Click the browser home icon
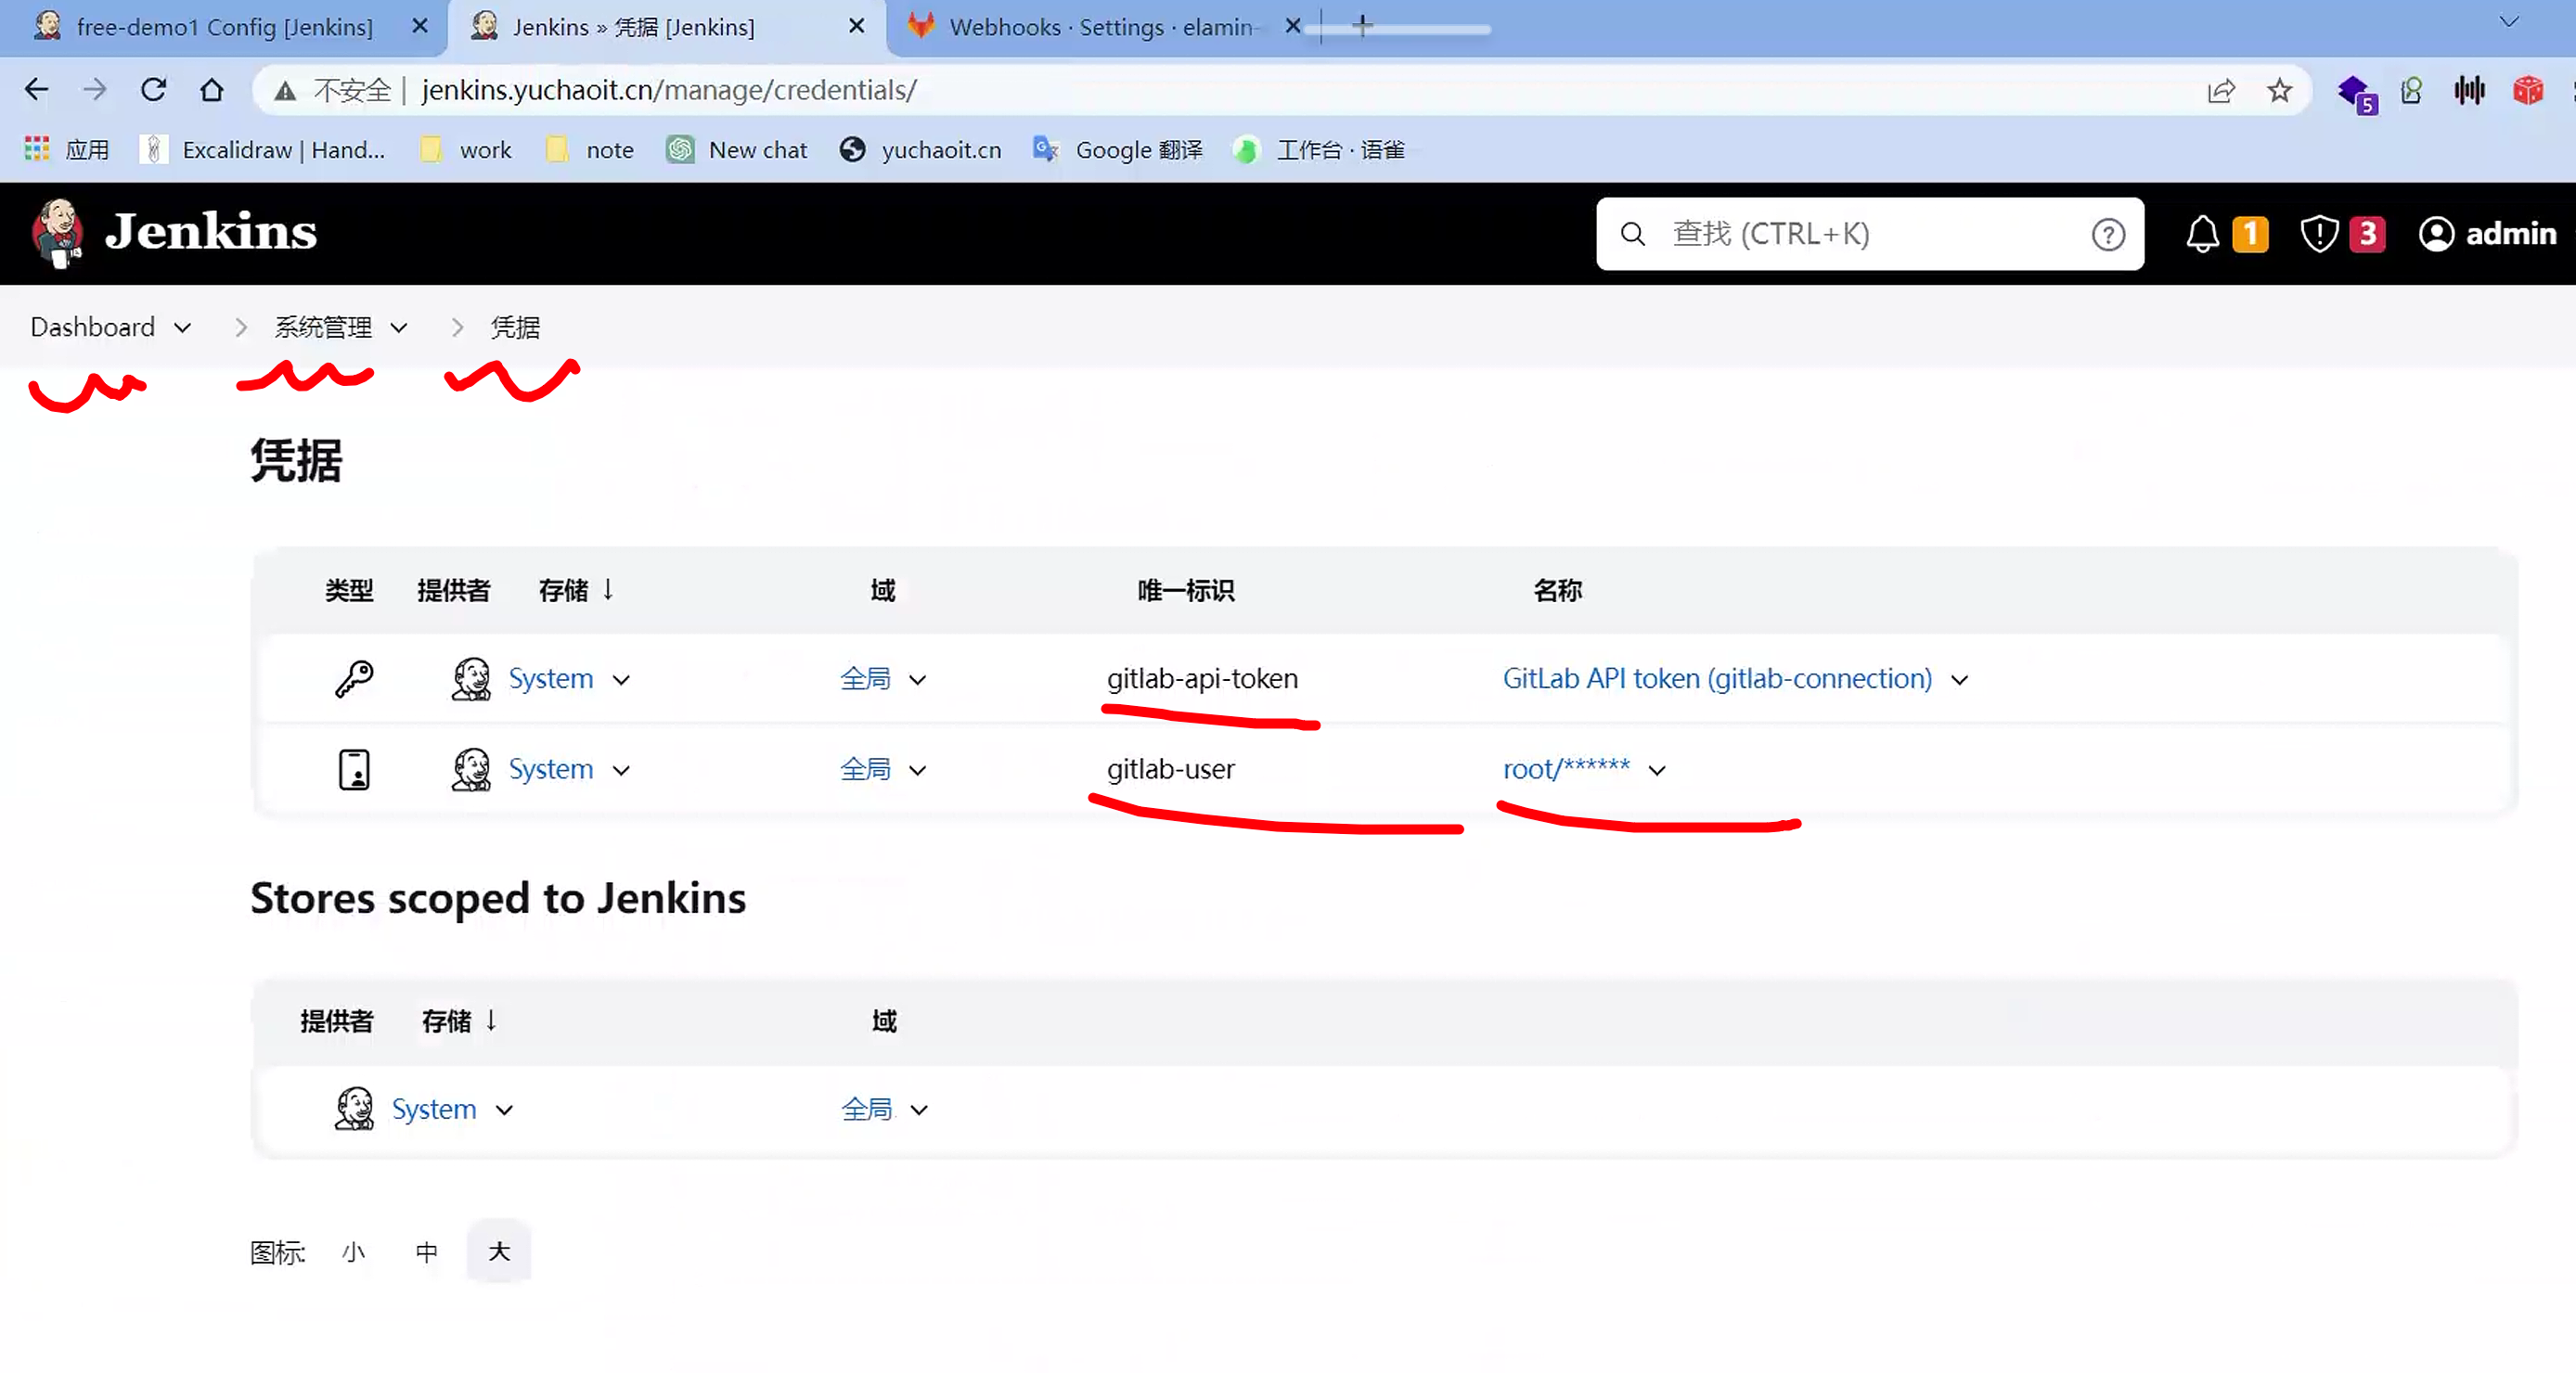The image size is (2576, 1373). tap(211, 90)
